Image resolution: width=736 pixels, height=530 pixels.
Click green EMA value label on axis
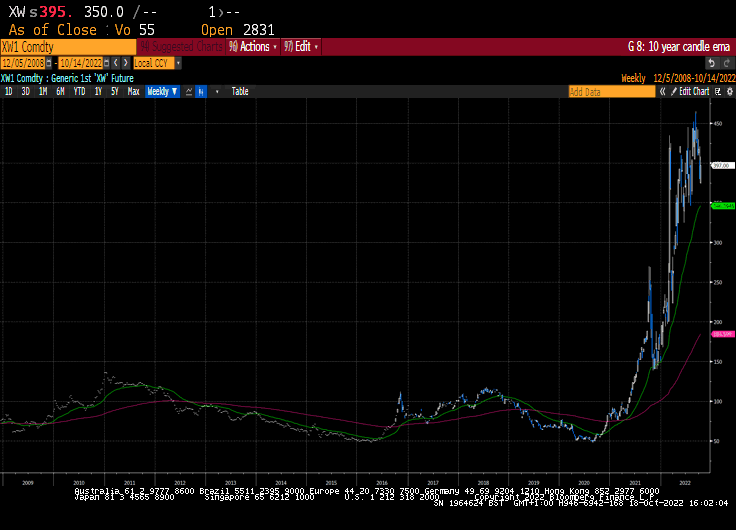(x=723, y=206)
